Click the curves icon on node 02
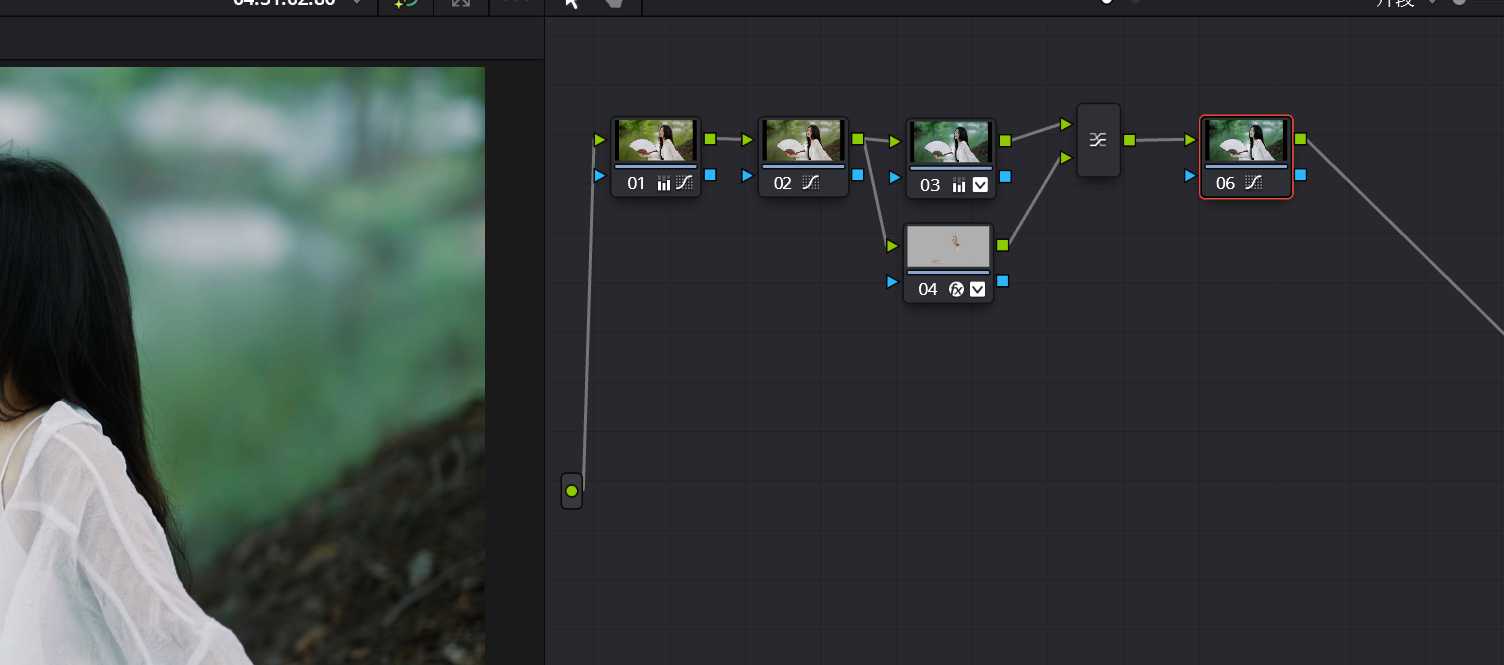Image resolution: width=1504 pixels, height=665 pixels. (810, 183)
